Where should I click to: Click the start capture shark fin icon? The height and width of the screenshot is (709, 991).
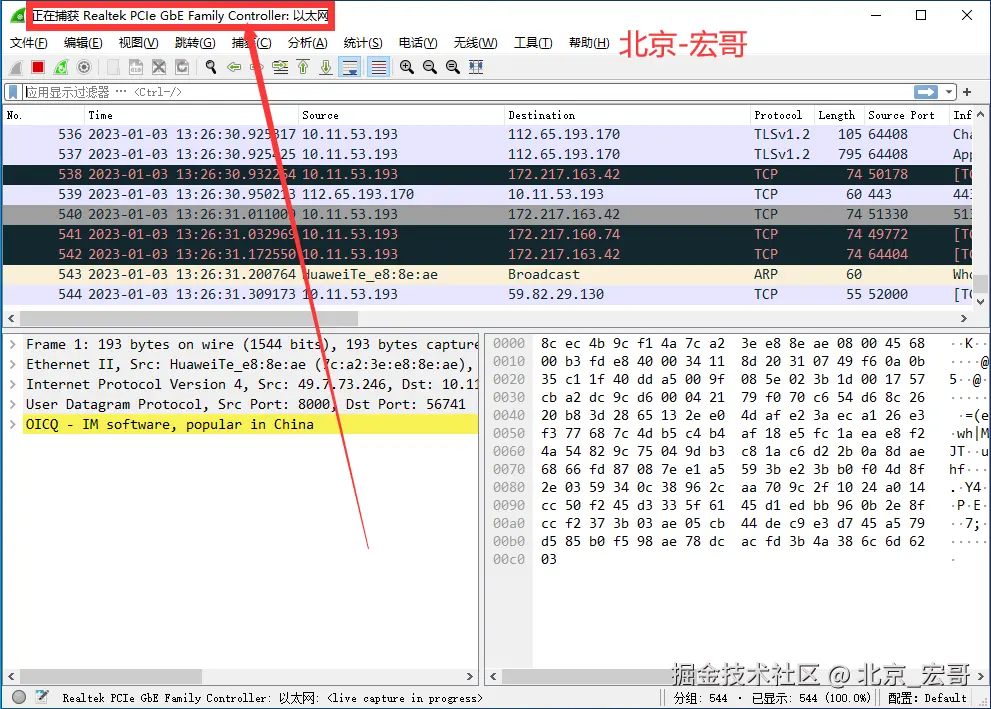pos(16,67)
